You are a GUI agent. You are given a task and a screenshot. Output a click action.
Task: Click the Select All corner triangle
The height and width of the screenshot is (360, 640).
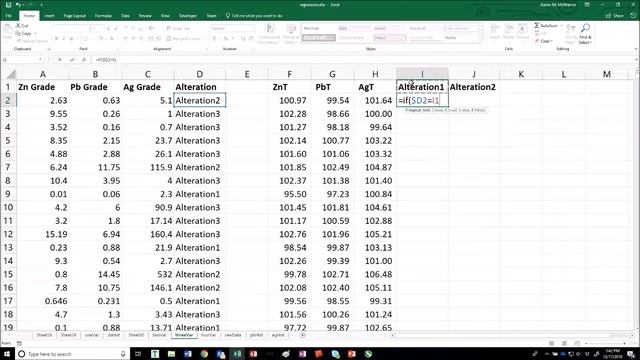tap(11, 74)
